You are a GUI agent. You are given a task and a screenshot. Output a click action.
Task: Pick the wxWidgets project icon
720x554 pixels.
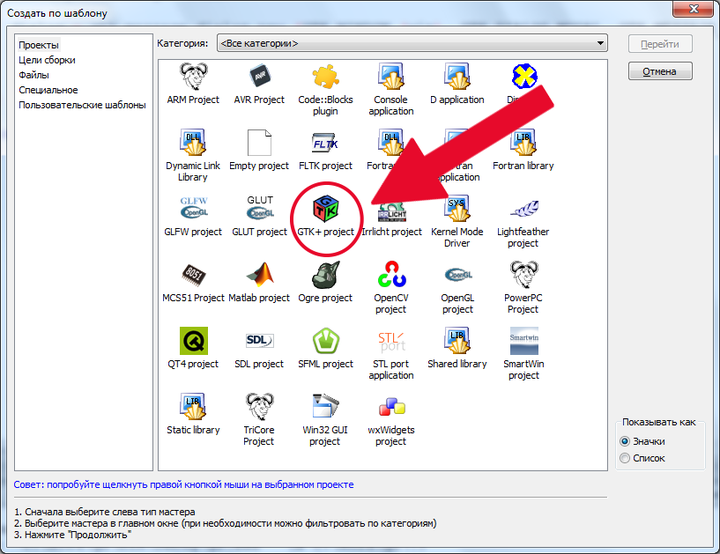click(392, 407)
